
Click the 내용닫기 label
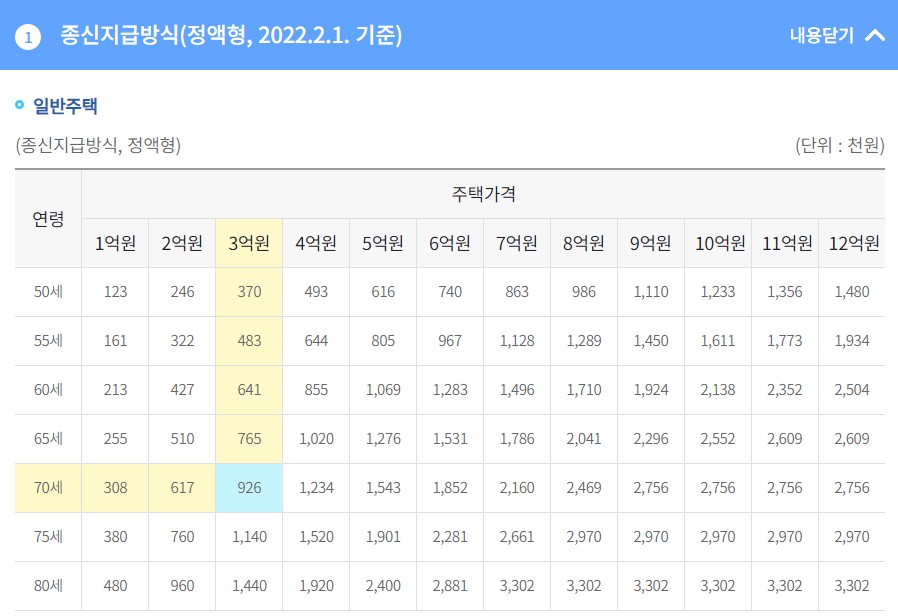pos(821,35)
